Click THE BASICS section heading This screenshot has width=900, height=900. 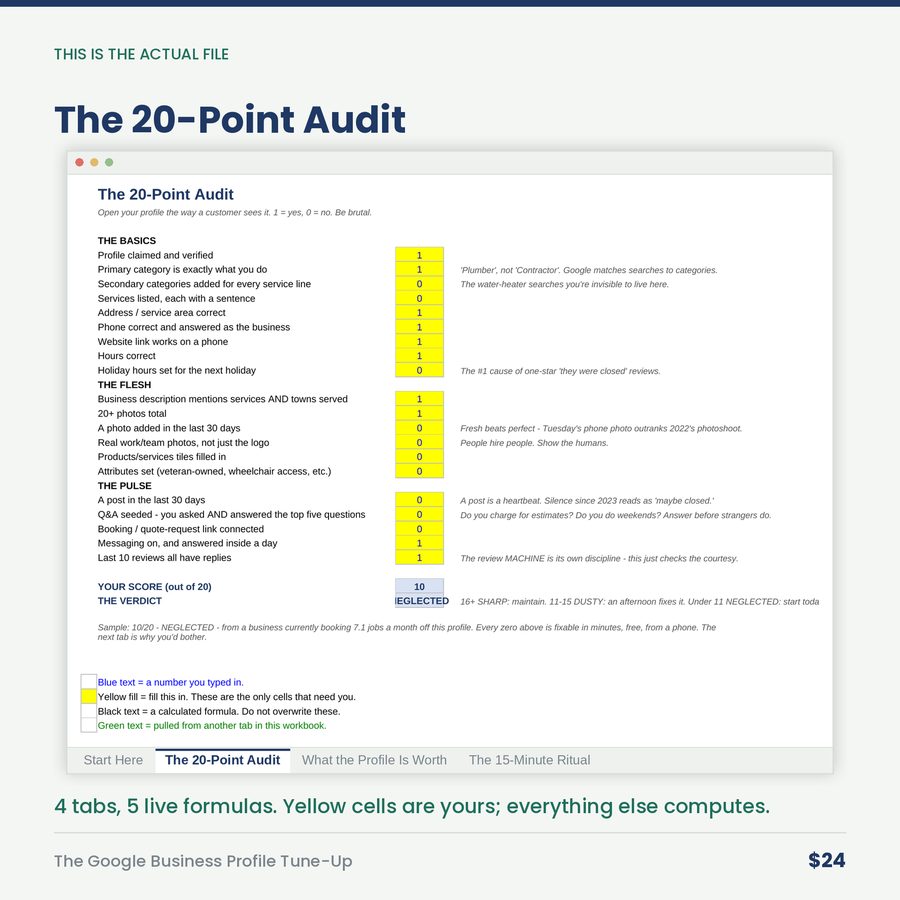[127, 240]
